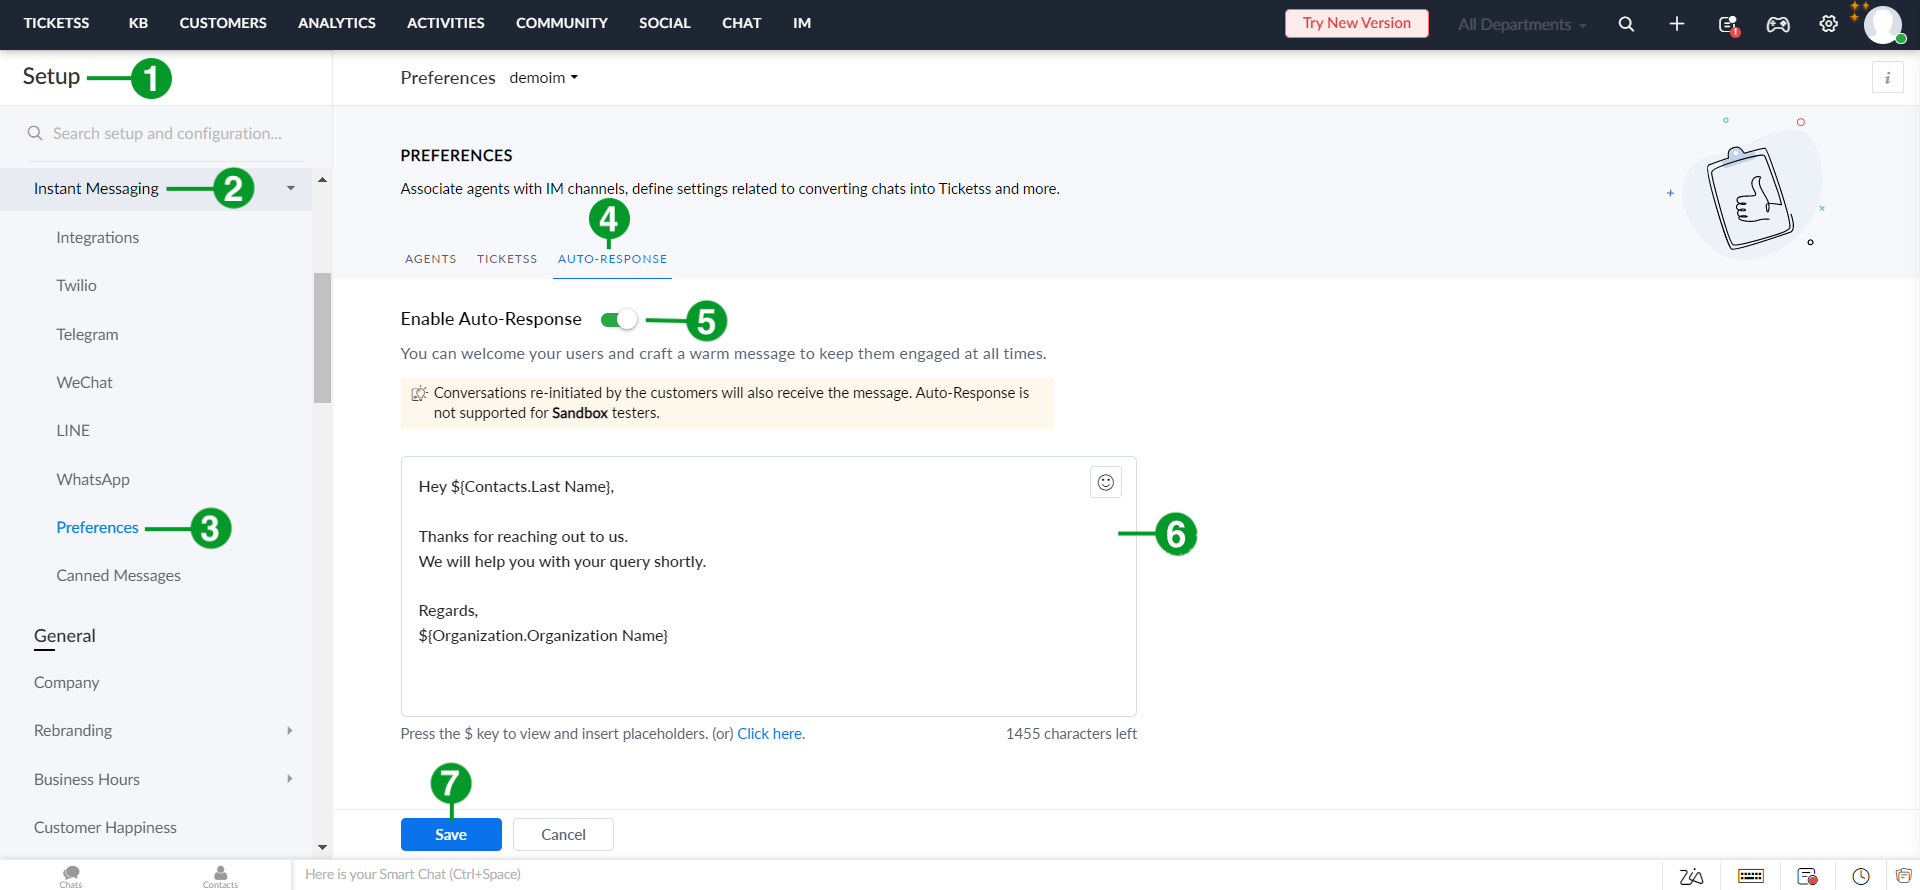The height and width of the screenshot is (890, 1920).
Task: Expand the Rebranding submenu
Action: pos(289,731)
